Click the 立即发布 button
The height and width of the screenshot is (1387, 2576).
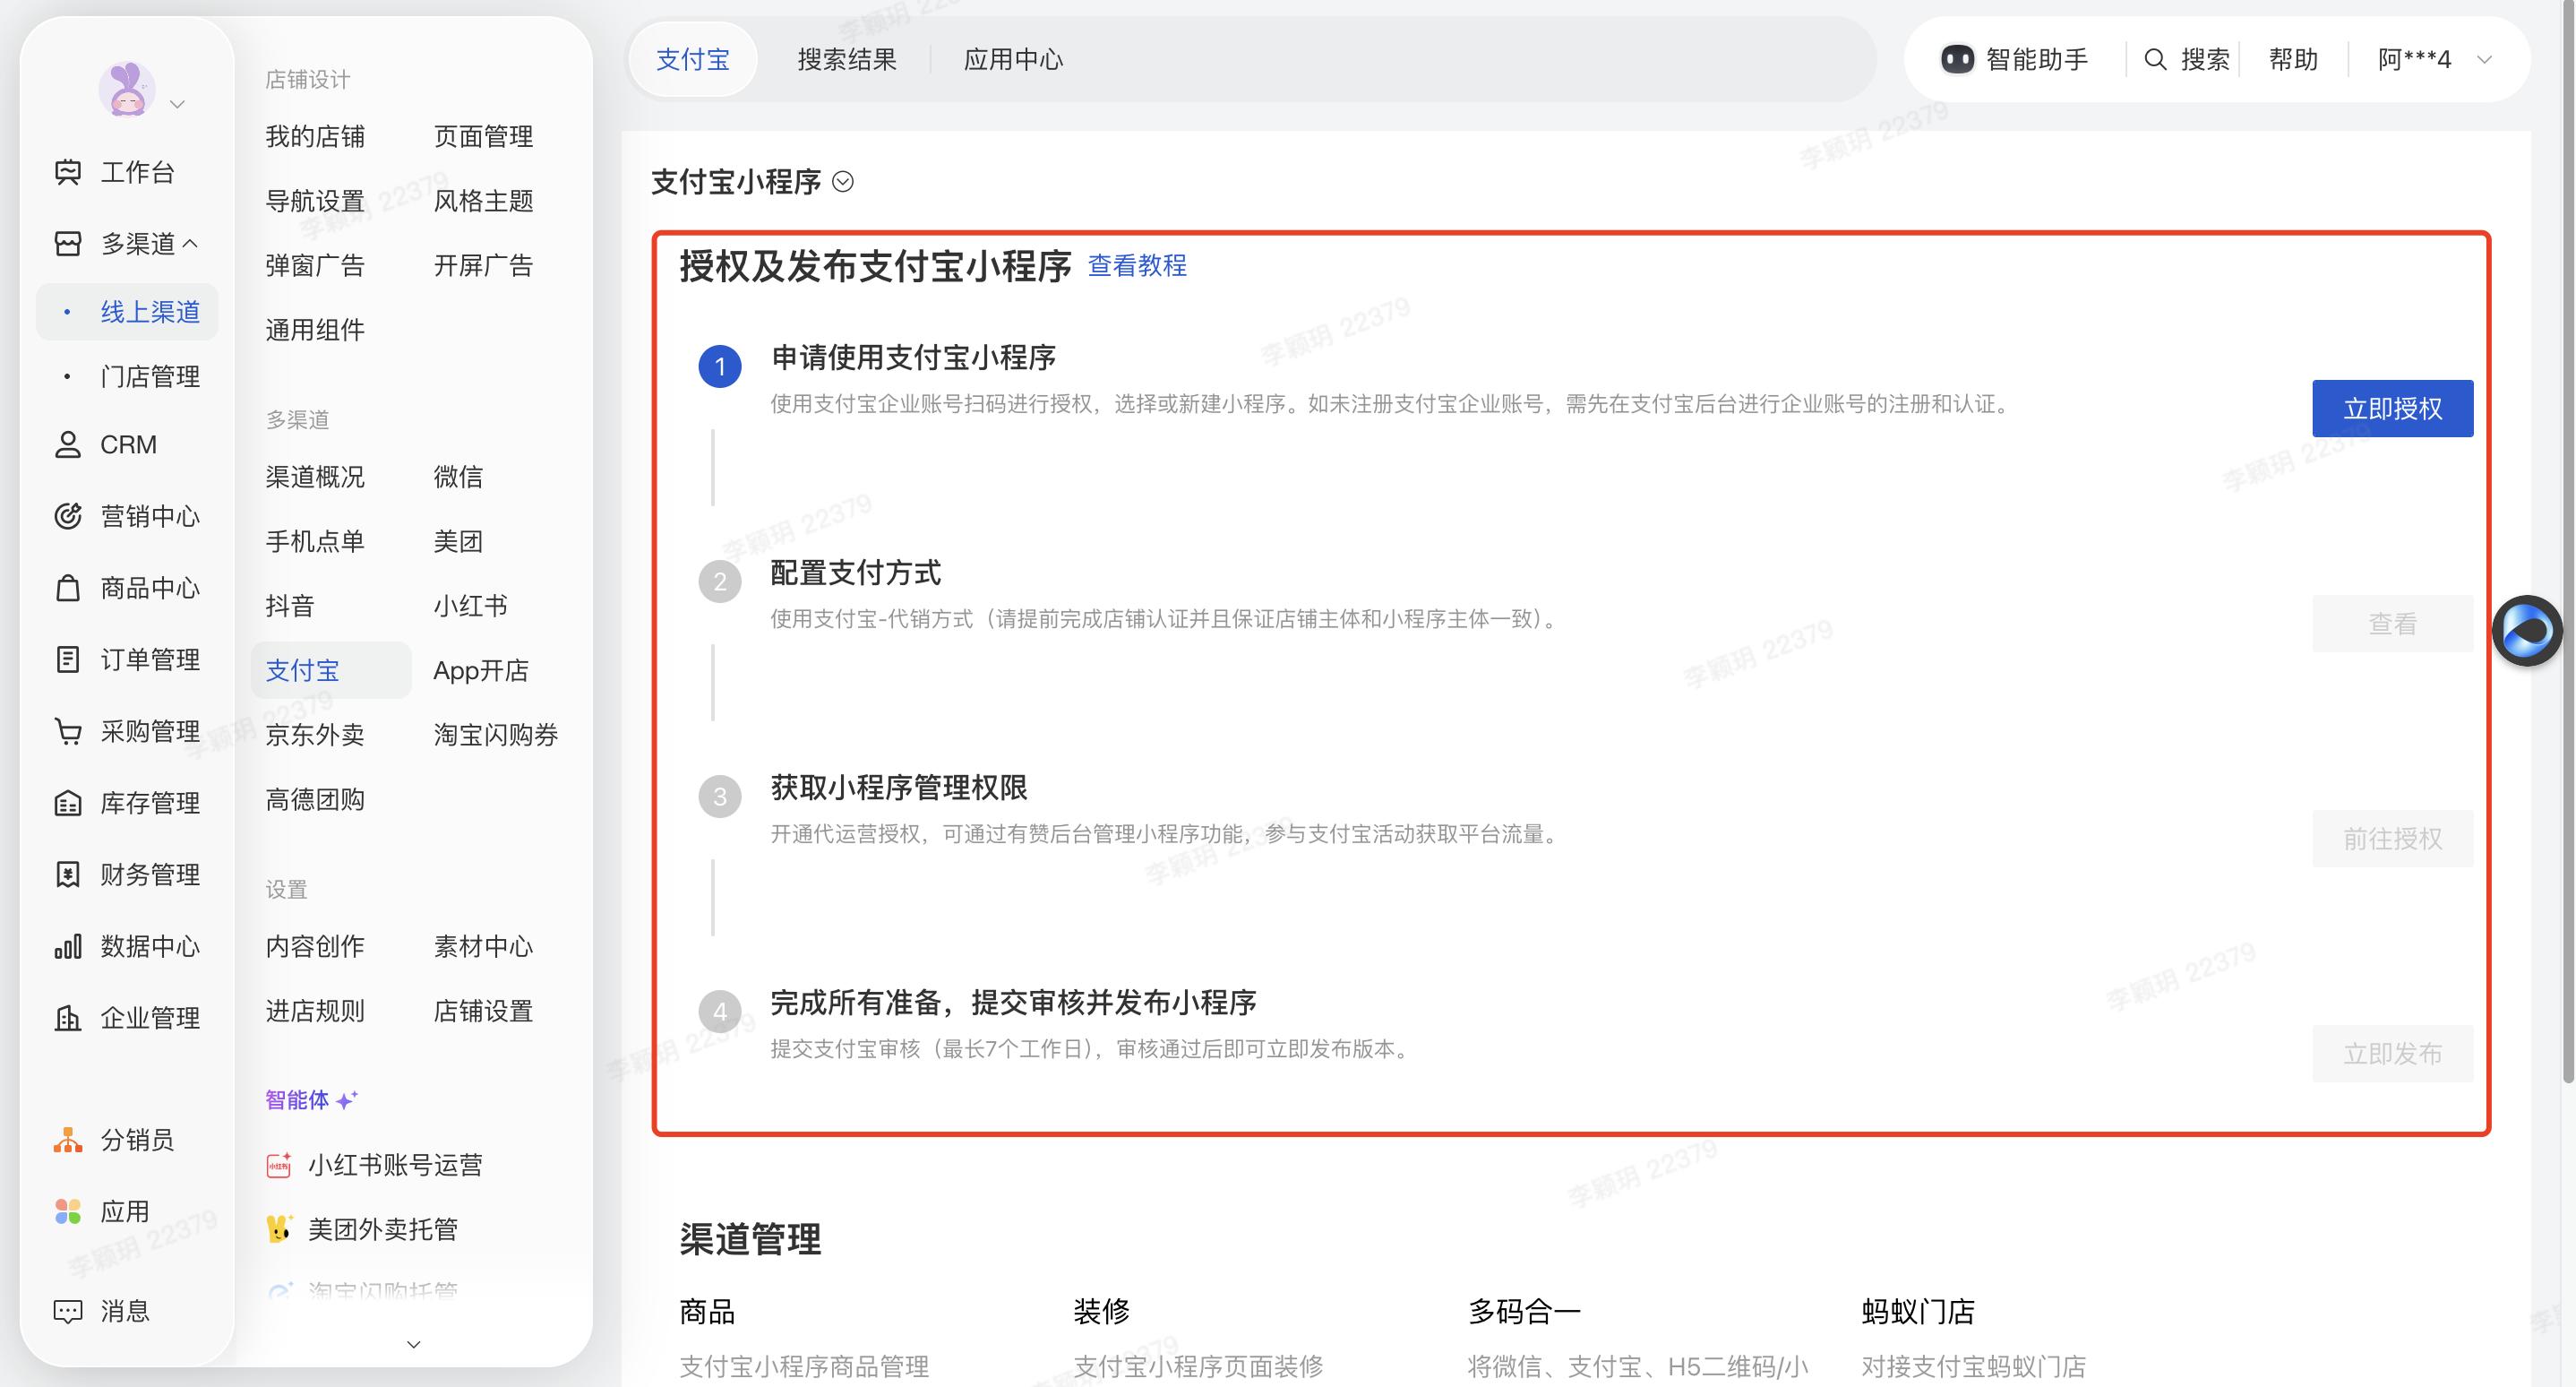(2392, 1054)
